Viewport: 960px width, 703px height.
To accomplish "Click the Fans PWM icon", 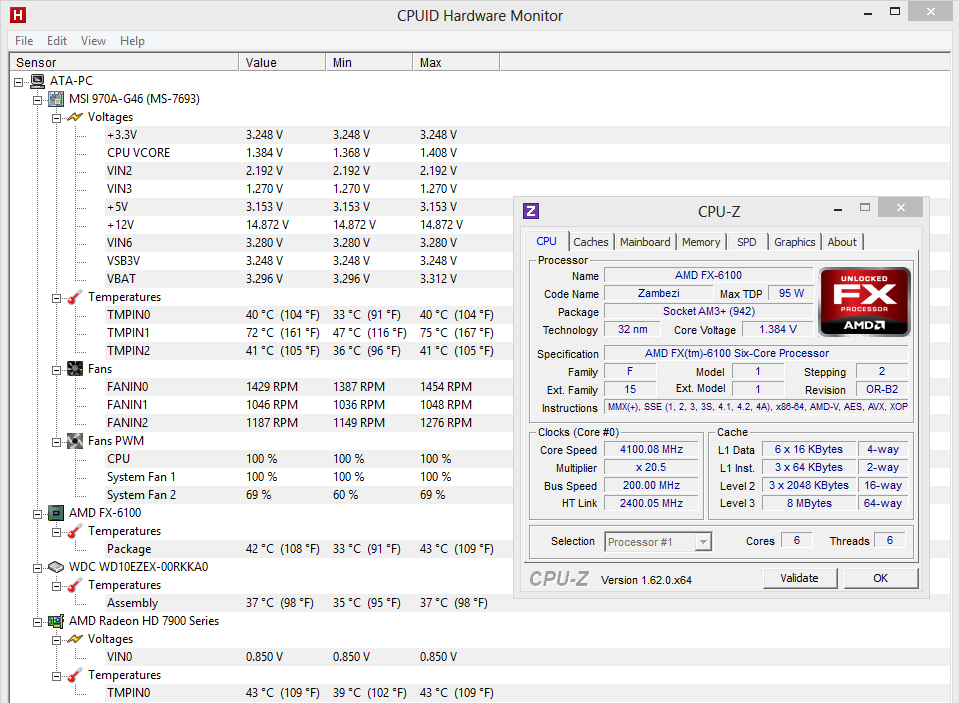I will coord(75,441).
